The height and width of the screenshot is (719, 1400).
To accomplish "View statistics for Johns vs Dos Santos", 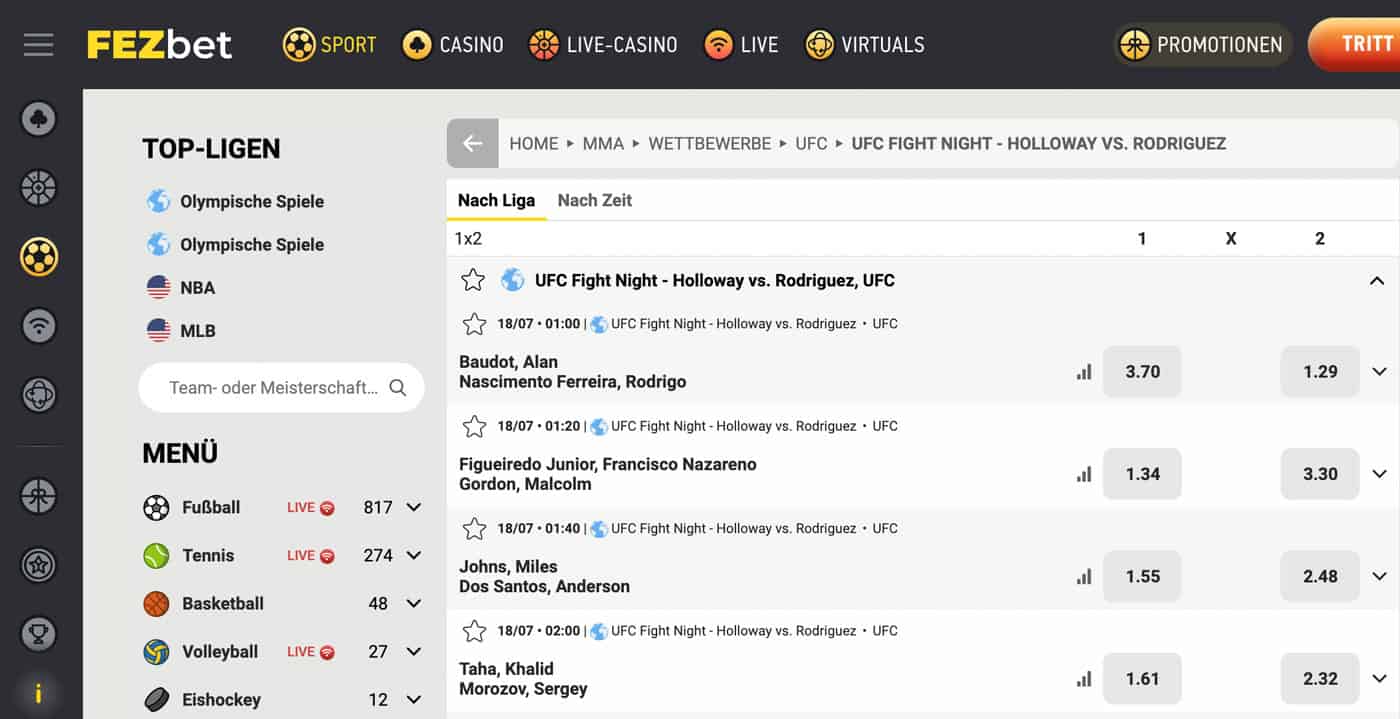I will point(1084,577).
